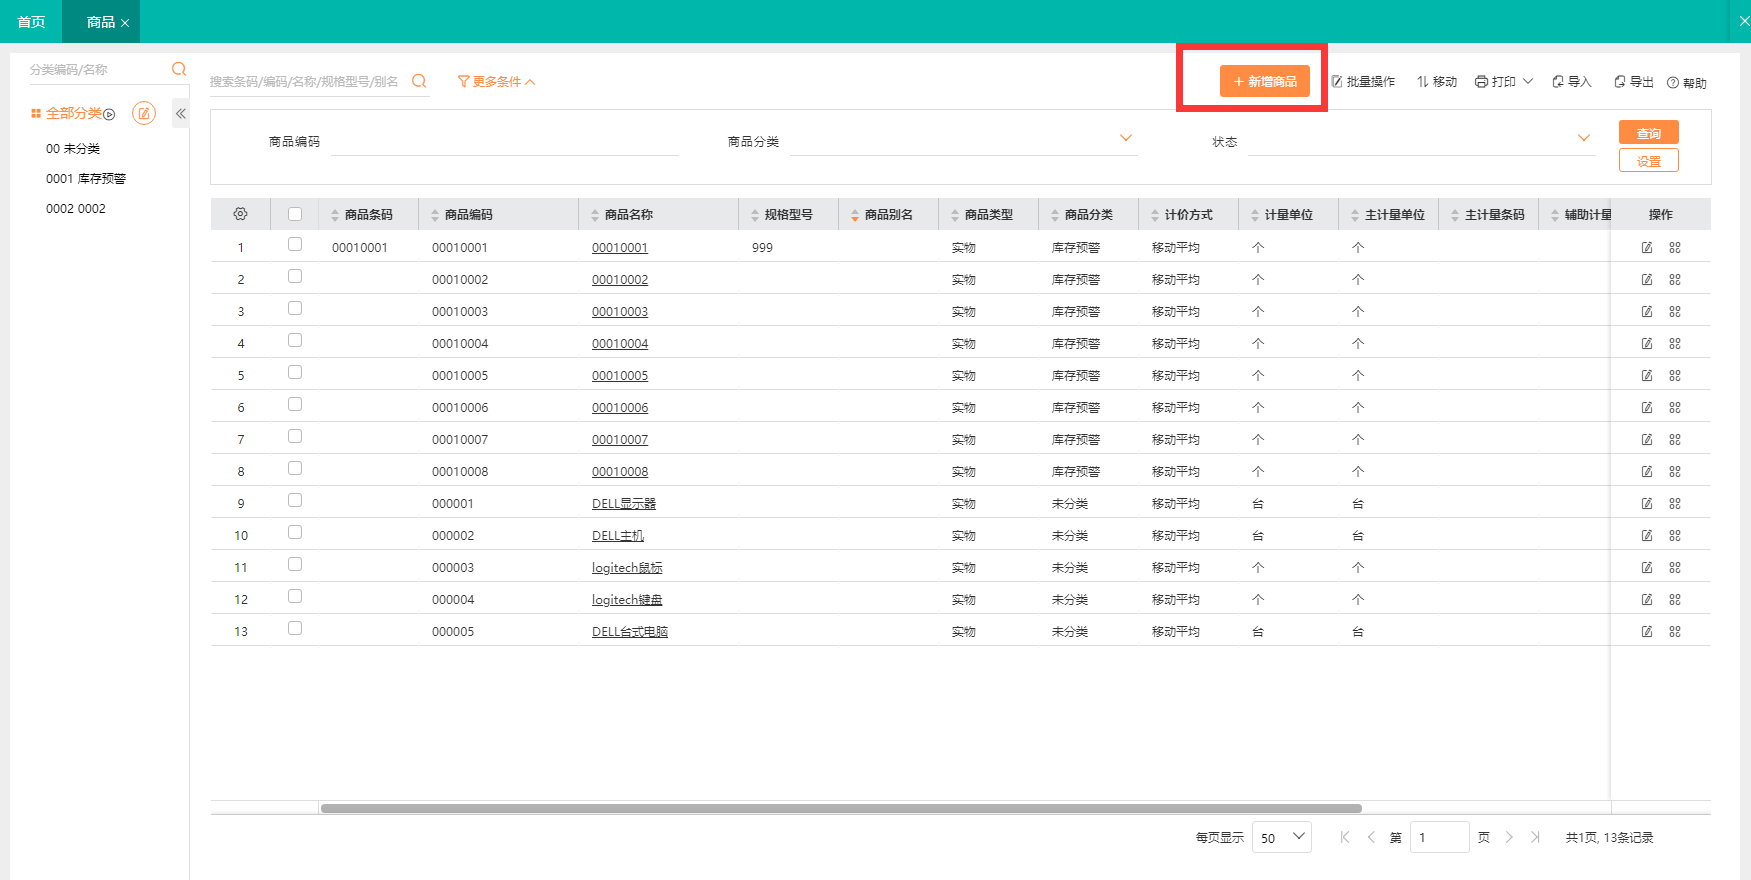This screenshot has height=880, width=1751.
Task: Click the product search magnifier icon
Action: tap(419, 81)
